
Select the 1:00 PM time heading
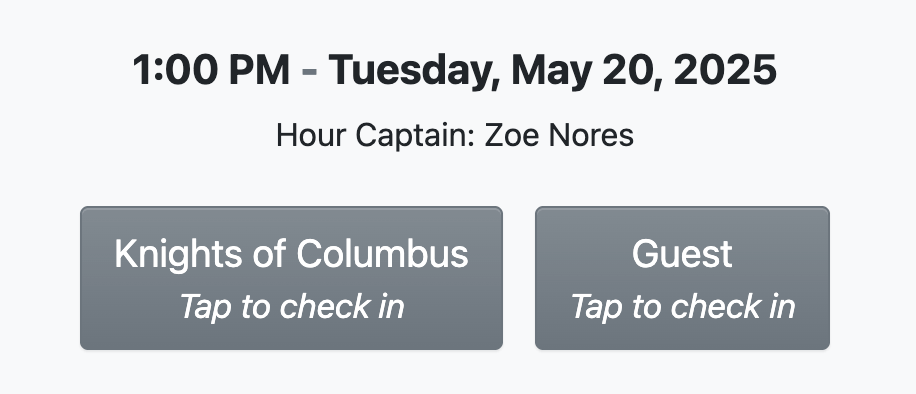(x=211, y=70)
